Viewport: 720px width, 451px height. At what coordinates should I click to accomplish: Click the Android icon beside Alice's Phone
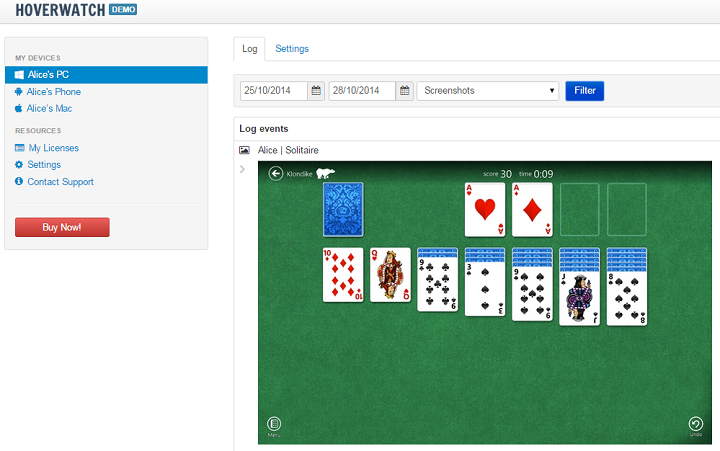(x=18, y=92)
